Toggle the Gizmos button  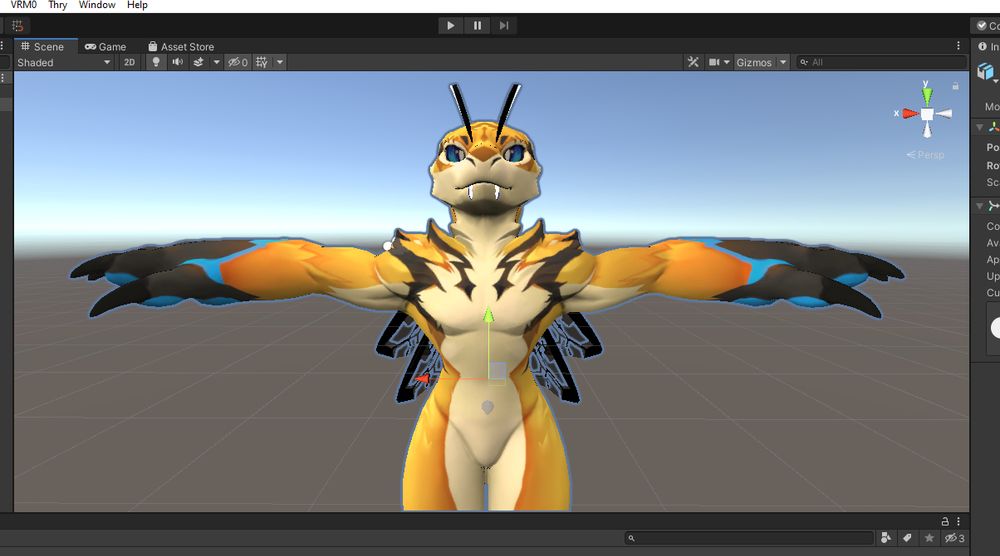click(x=754, y=62)
